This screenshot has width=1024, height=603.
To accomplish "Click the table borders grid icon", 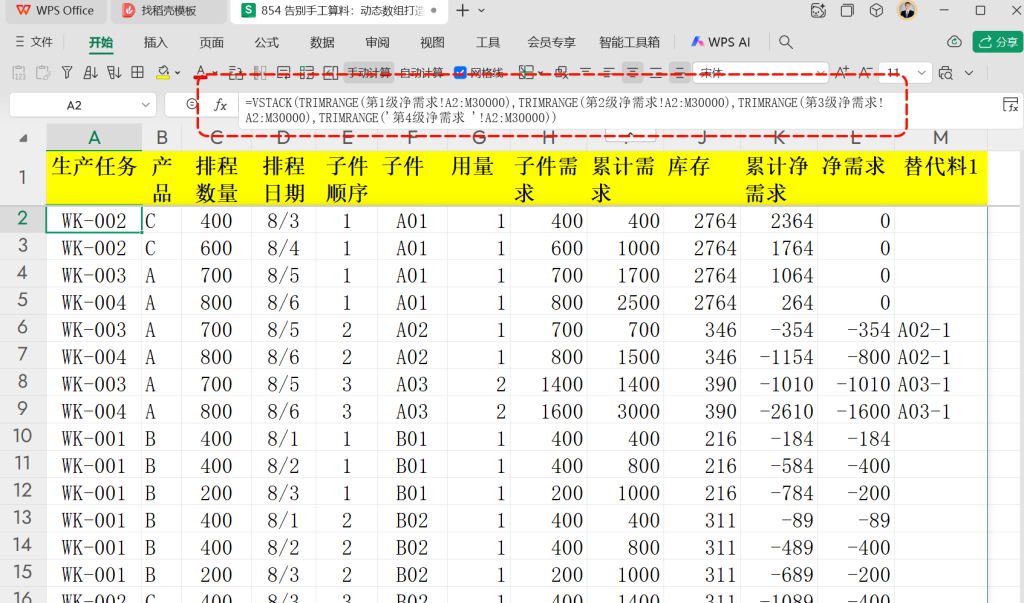I will (x=137, y=73).
